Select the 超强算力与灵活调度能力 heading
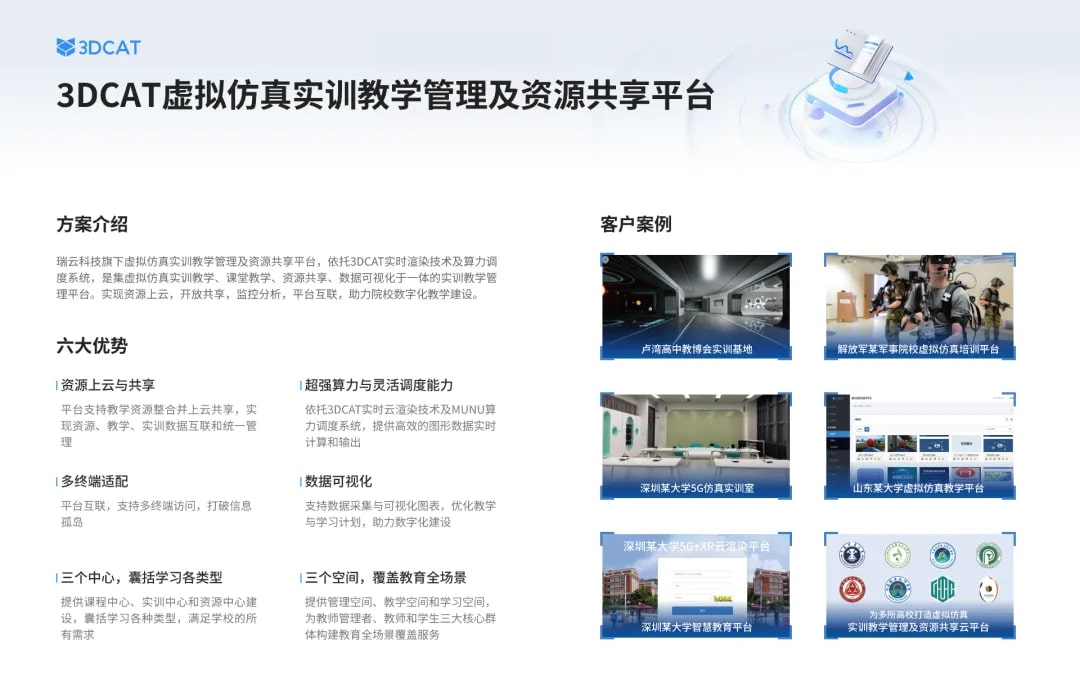 pyautogui.click(x=379, y=385)
